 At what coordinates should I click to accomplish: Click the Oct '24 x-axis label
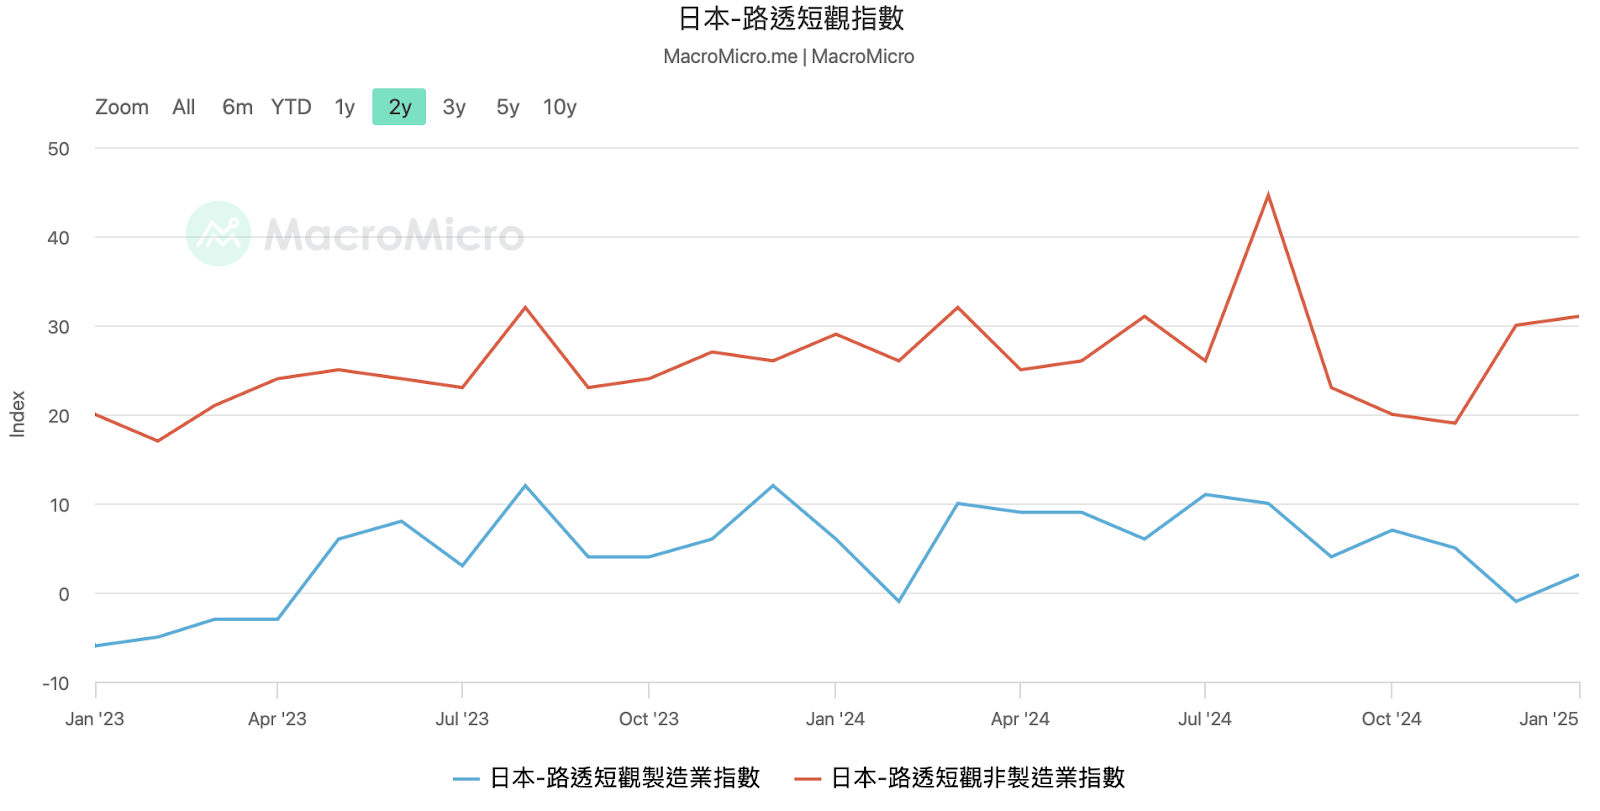[1391, 719]
